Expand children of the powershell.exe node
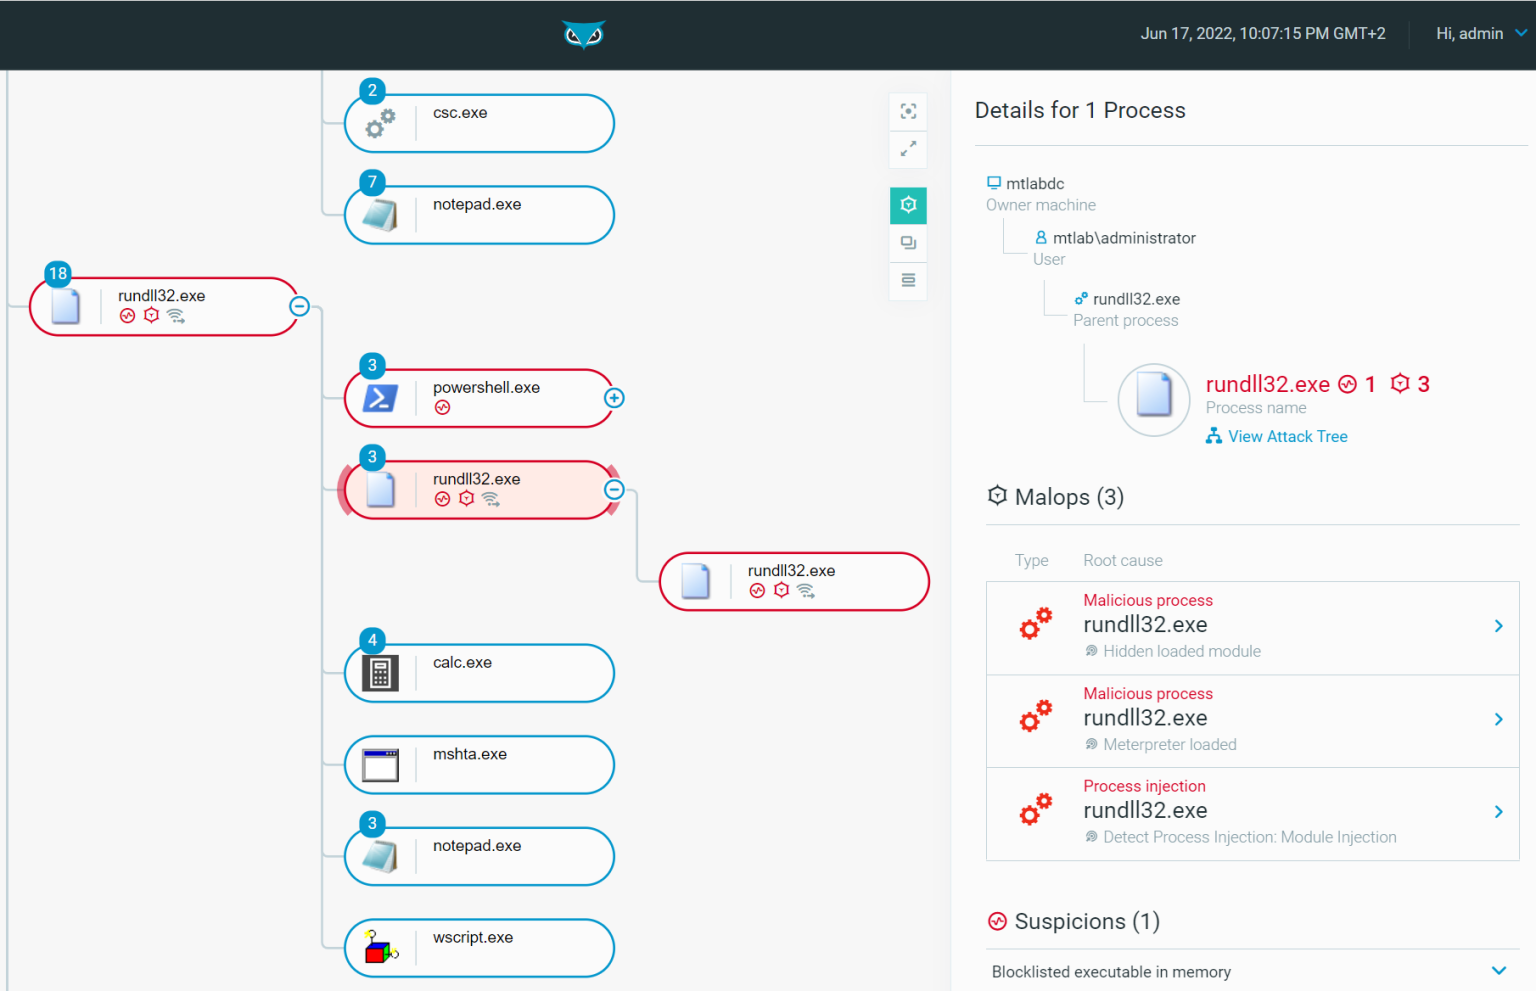Image resolution: width=1536 pixels, height=991 pixels. point(614,397)
